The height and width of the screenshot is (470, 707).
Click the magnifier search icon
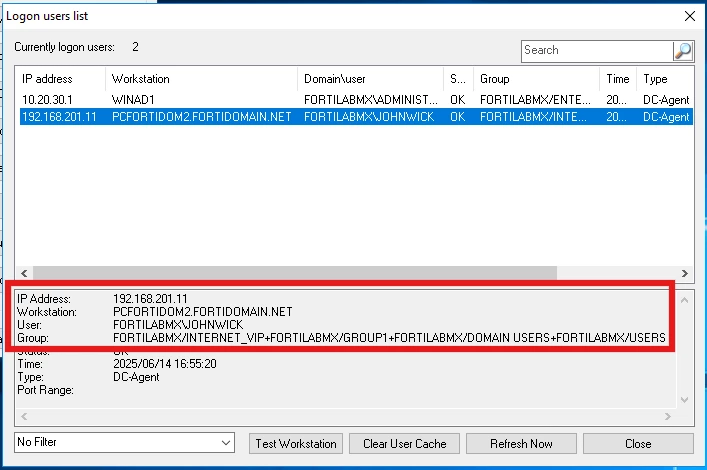(683, 51)
